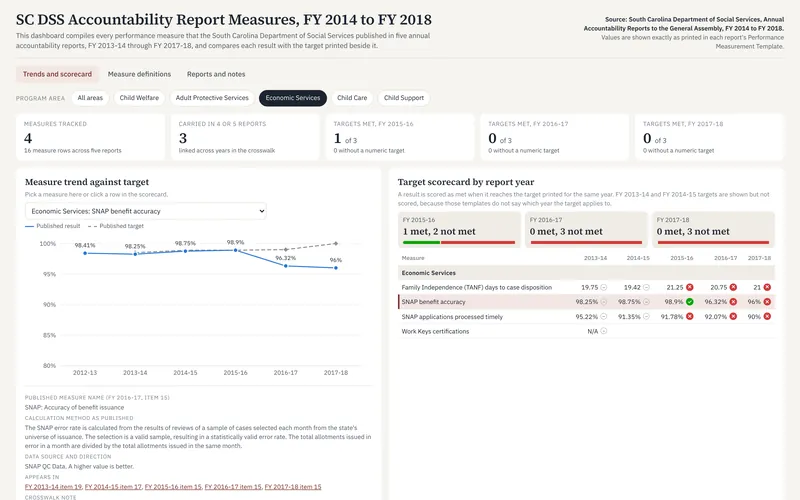Click the Published result legend entry
Screen dimensions: 800x500
[x=53, y=226]
